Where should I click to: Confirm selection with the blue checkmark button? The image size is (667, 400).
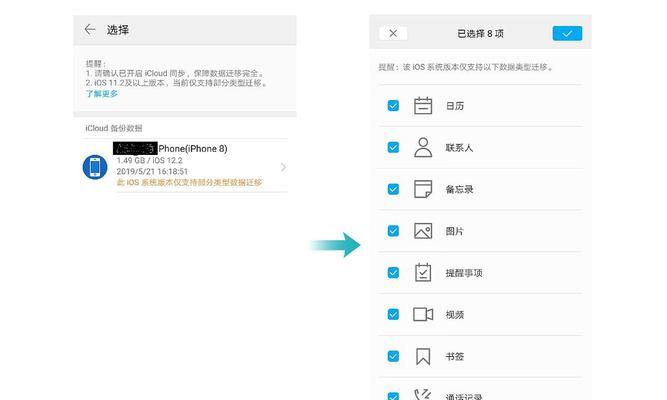567,34
